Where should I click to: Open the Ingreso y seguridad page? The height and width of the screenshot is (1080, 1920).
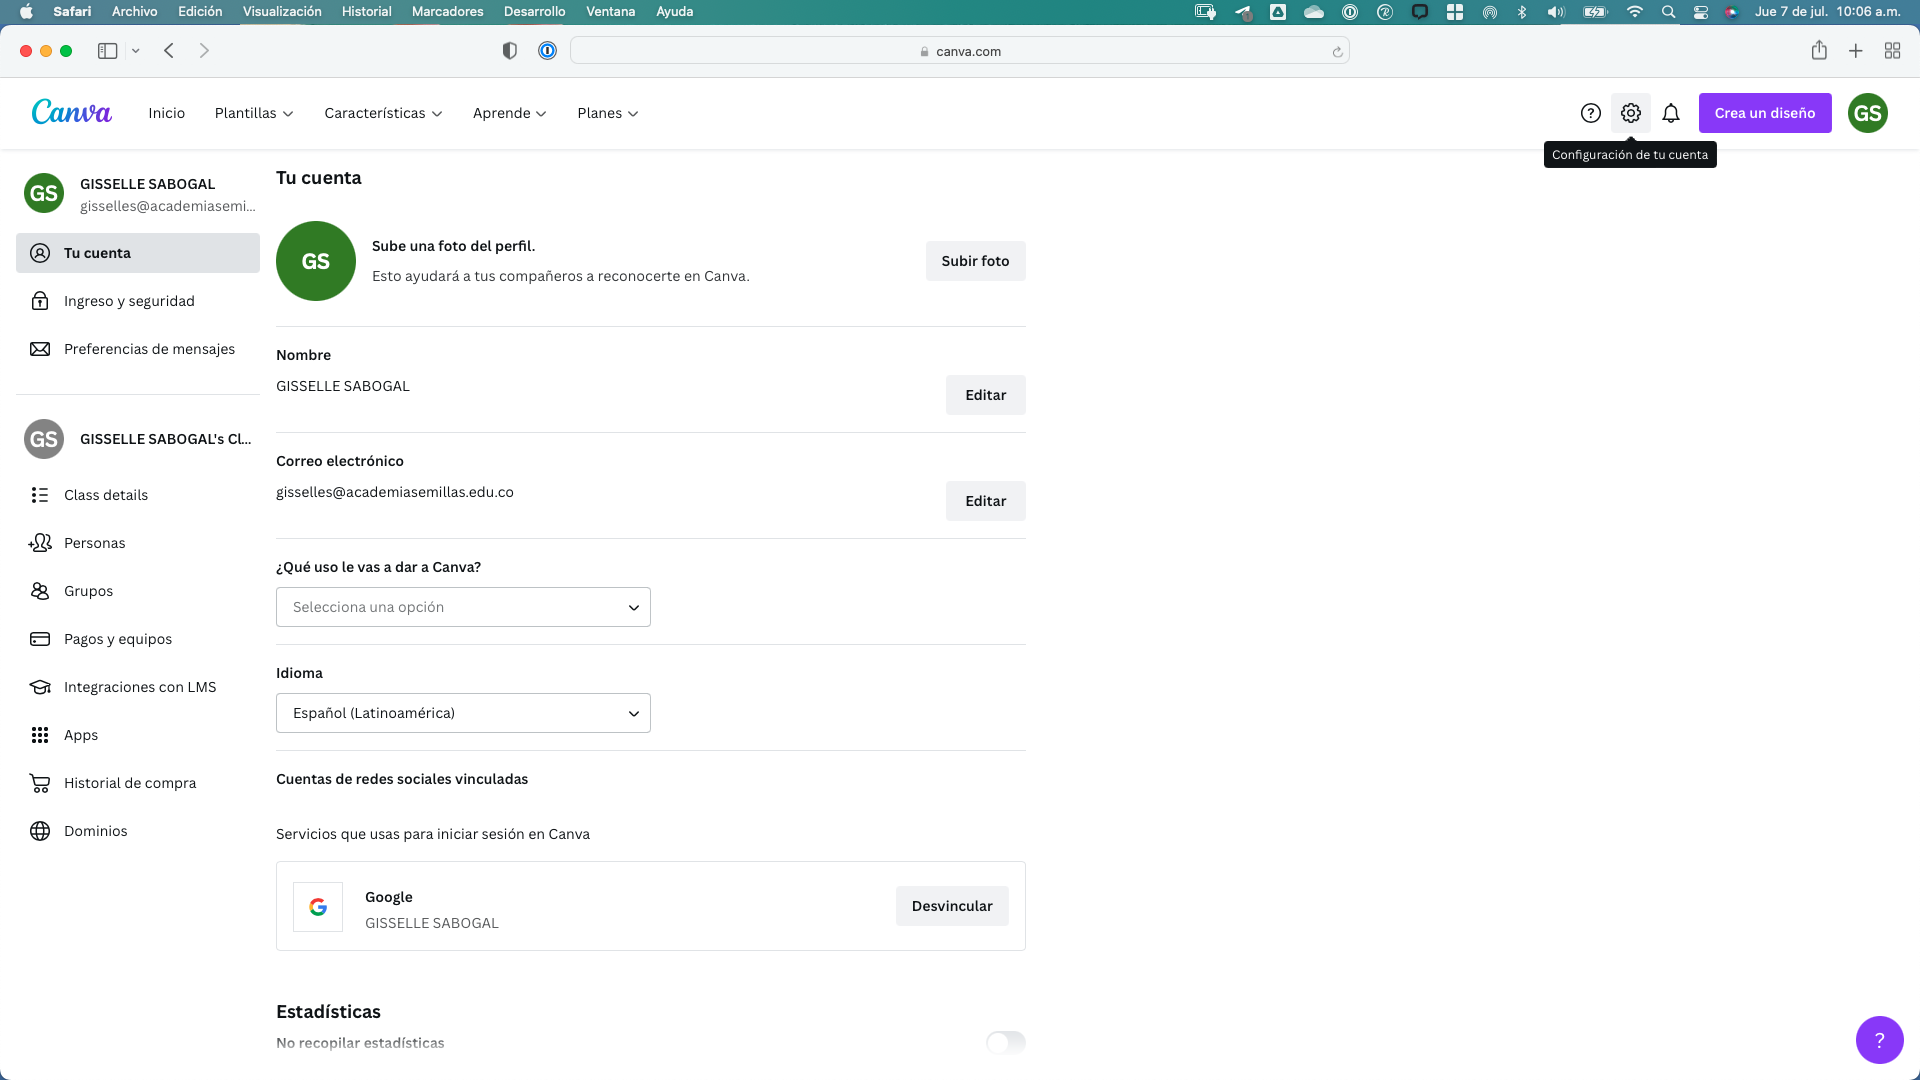(129, 301)
